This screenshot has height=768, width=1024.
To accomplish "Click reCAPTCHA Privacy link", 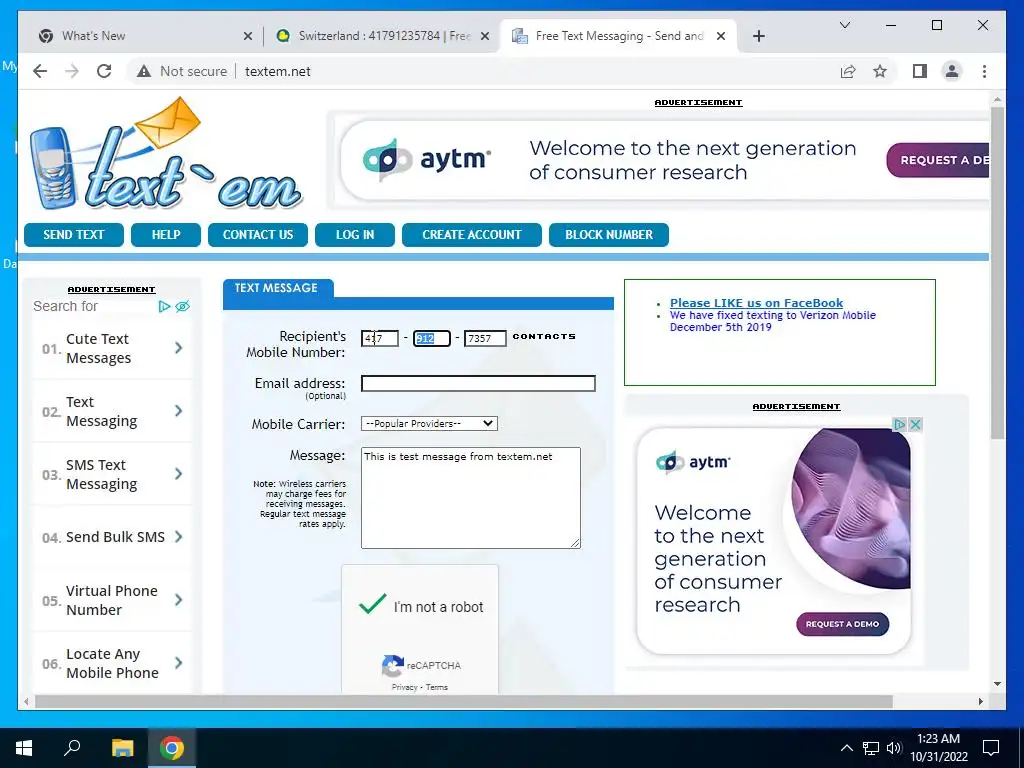I will pos(404,687).
